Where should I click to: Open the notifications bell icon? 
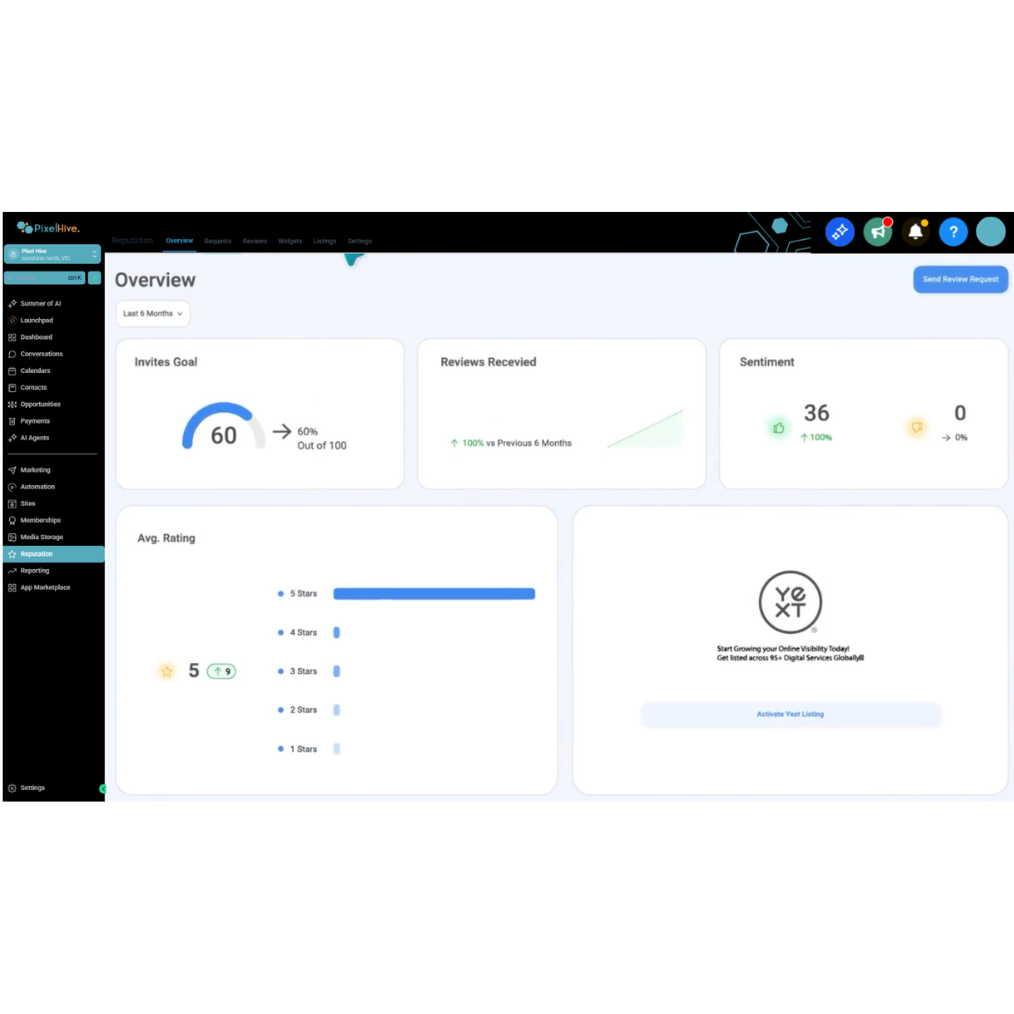click(x=915, y=232)
